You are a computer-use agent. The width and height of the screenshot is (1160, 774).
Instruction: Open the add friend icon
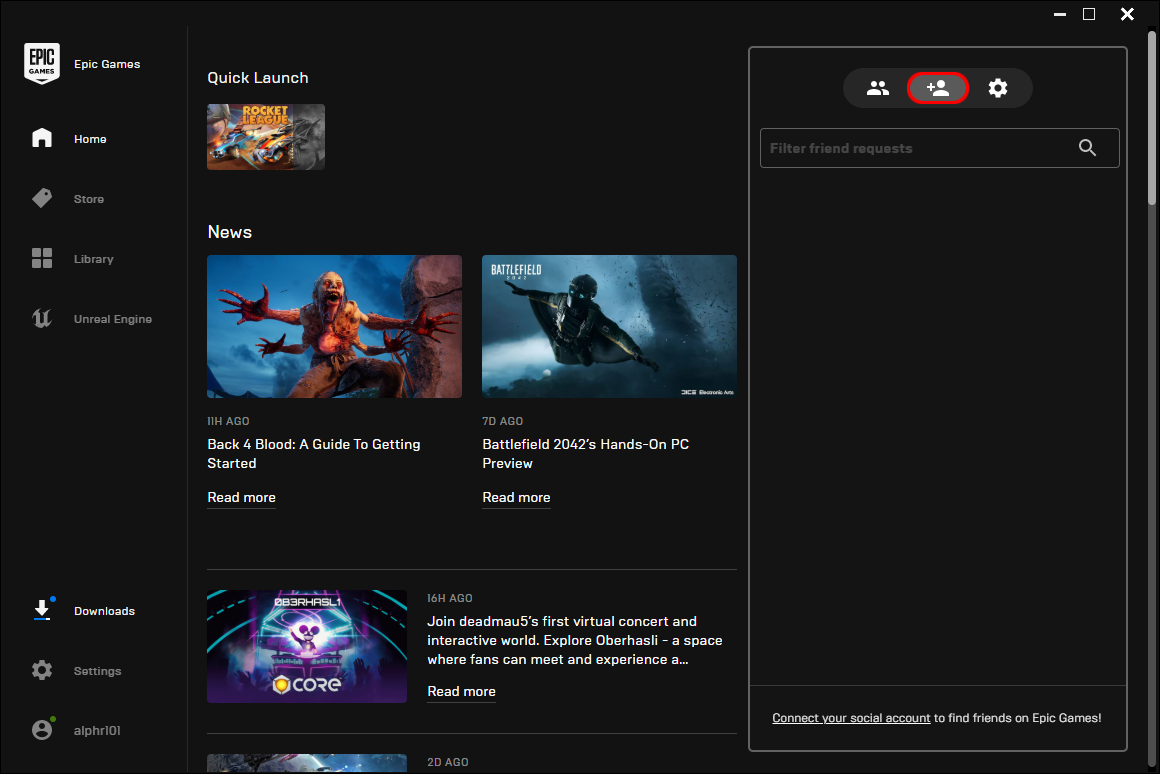coord(937,88)
